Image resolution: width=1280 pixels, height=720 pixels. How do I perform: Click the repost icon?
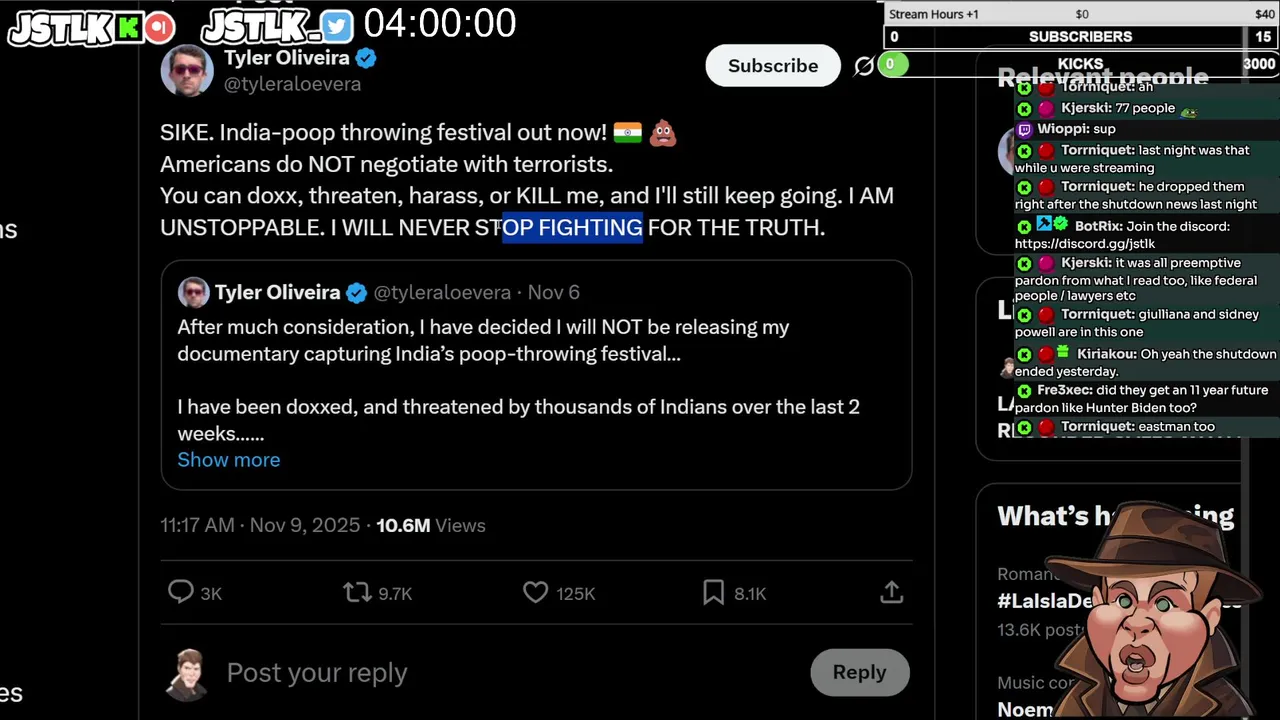point(357,592)
